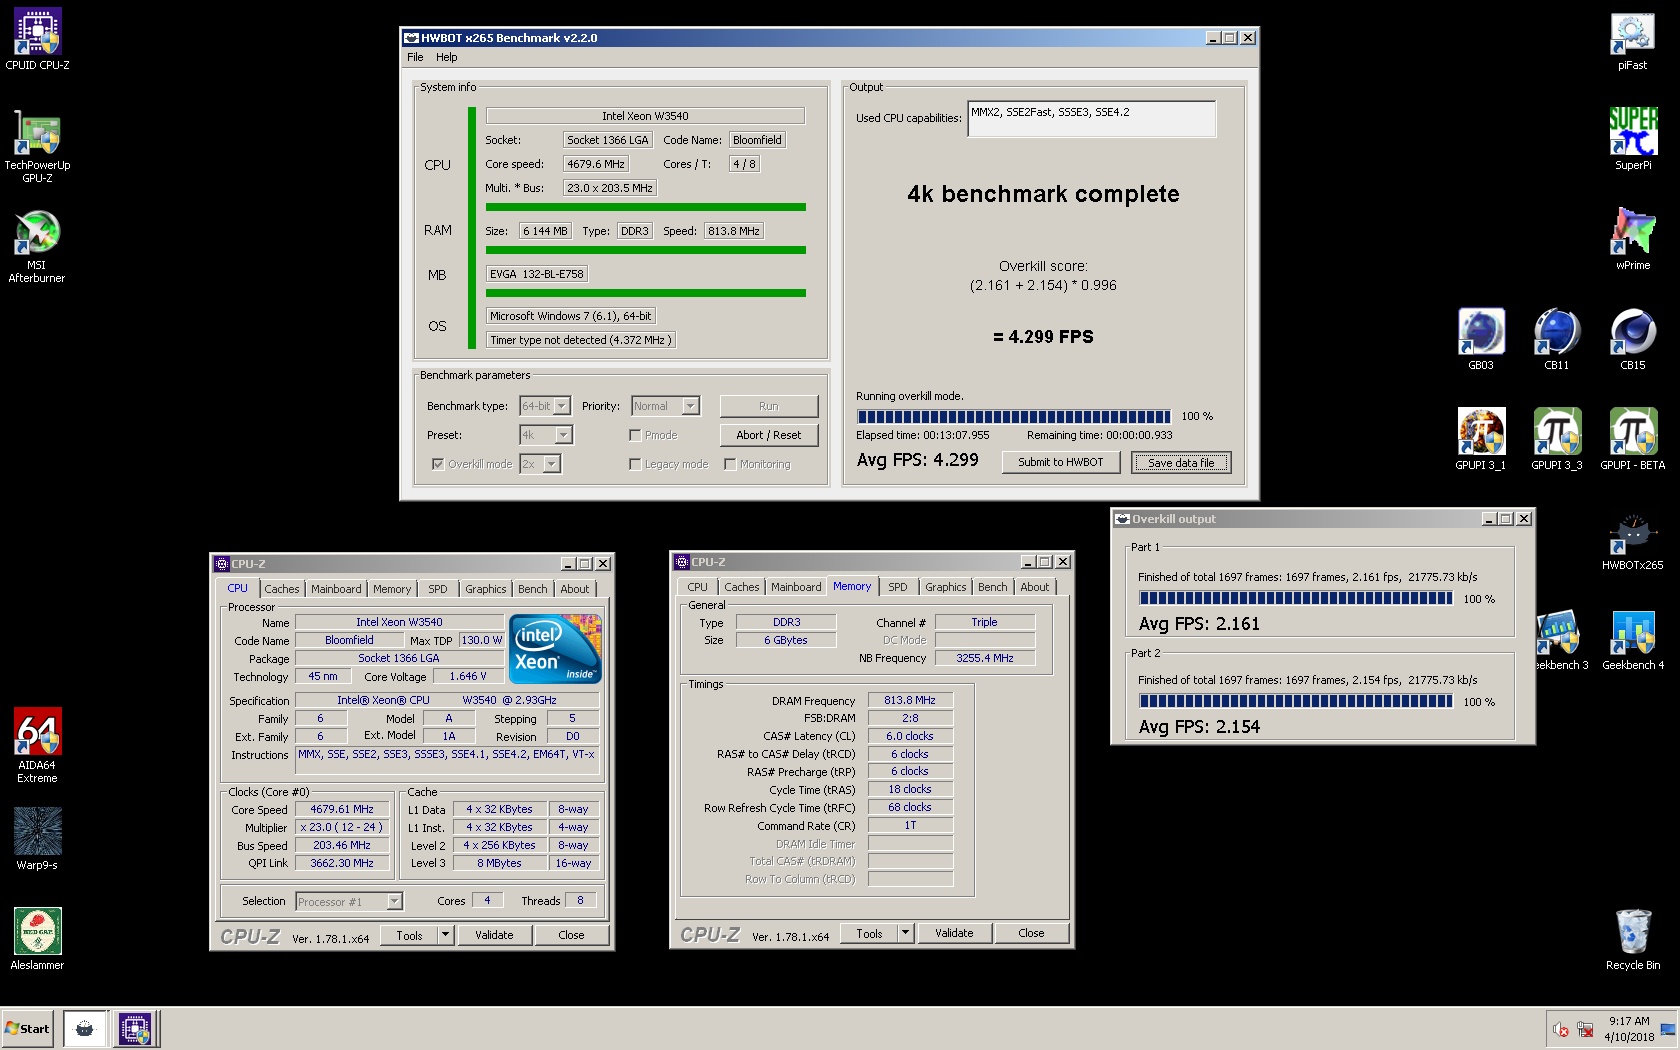
Task: Open the Aleslammer desktop icon
Action: (x=37, y=939)
